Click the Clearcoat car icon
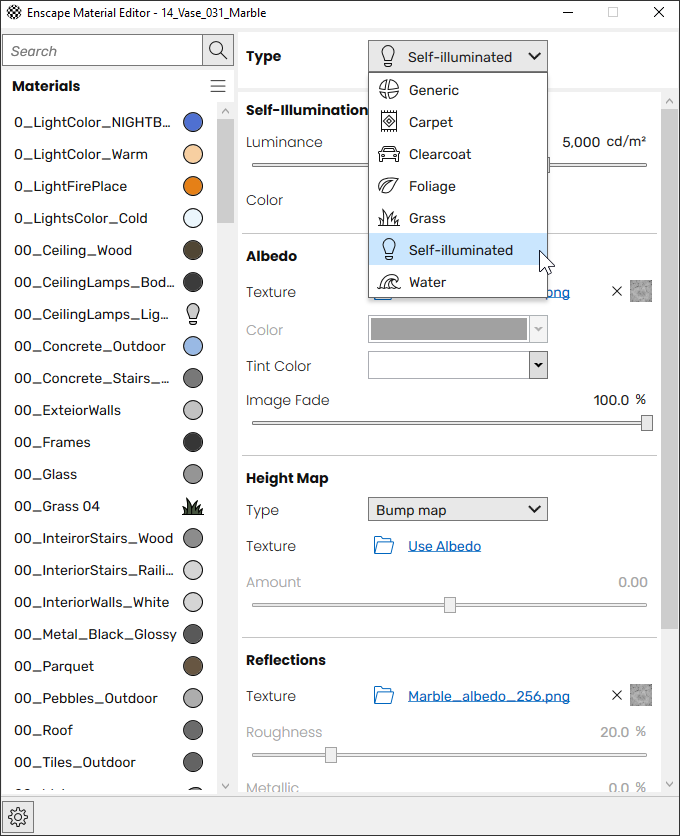The height and width of the screenshot is (836, 680). click(389, 154)
